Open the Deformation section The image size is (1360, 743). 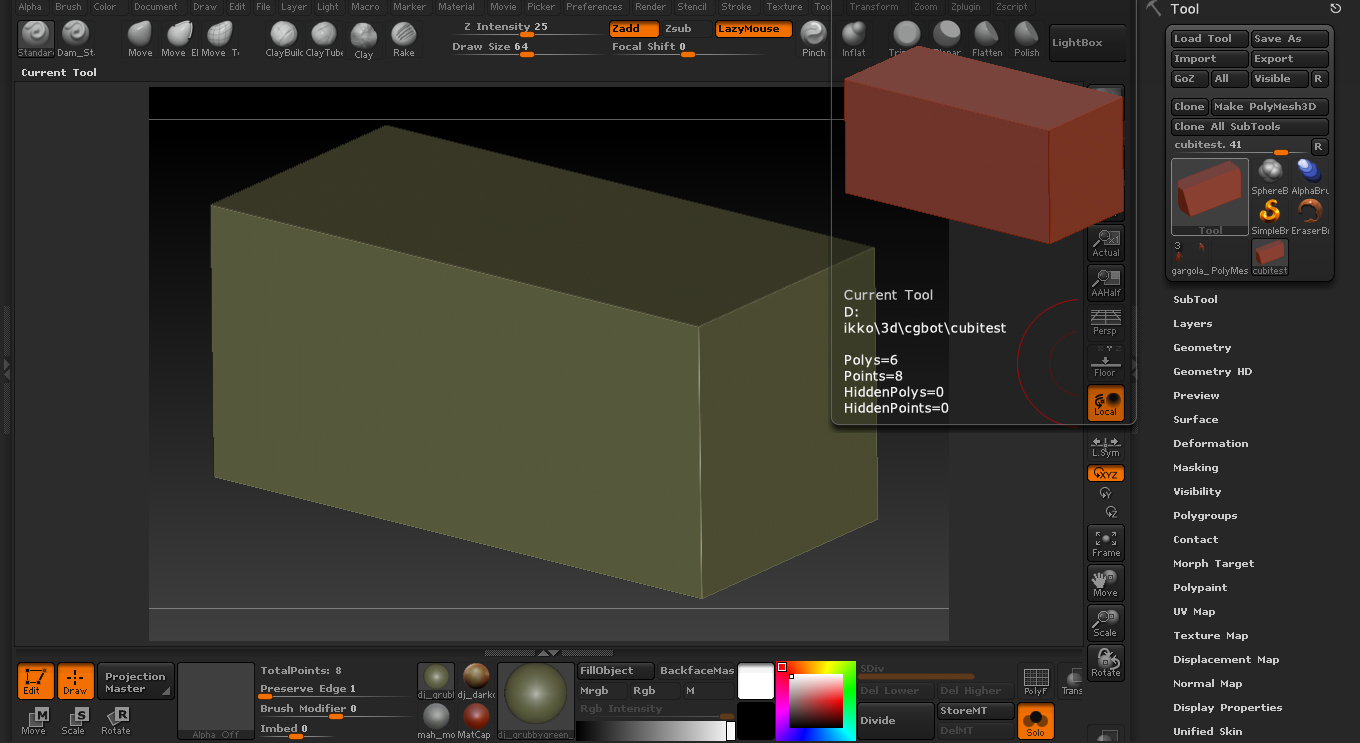coord(1210,443)
